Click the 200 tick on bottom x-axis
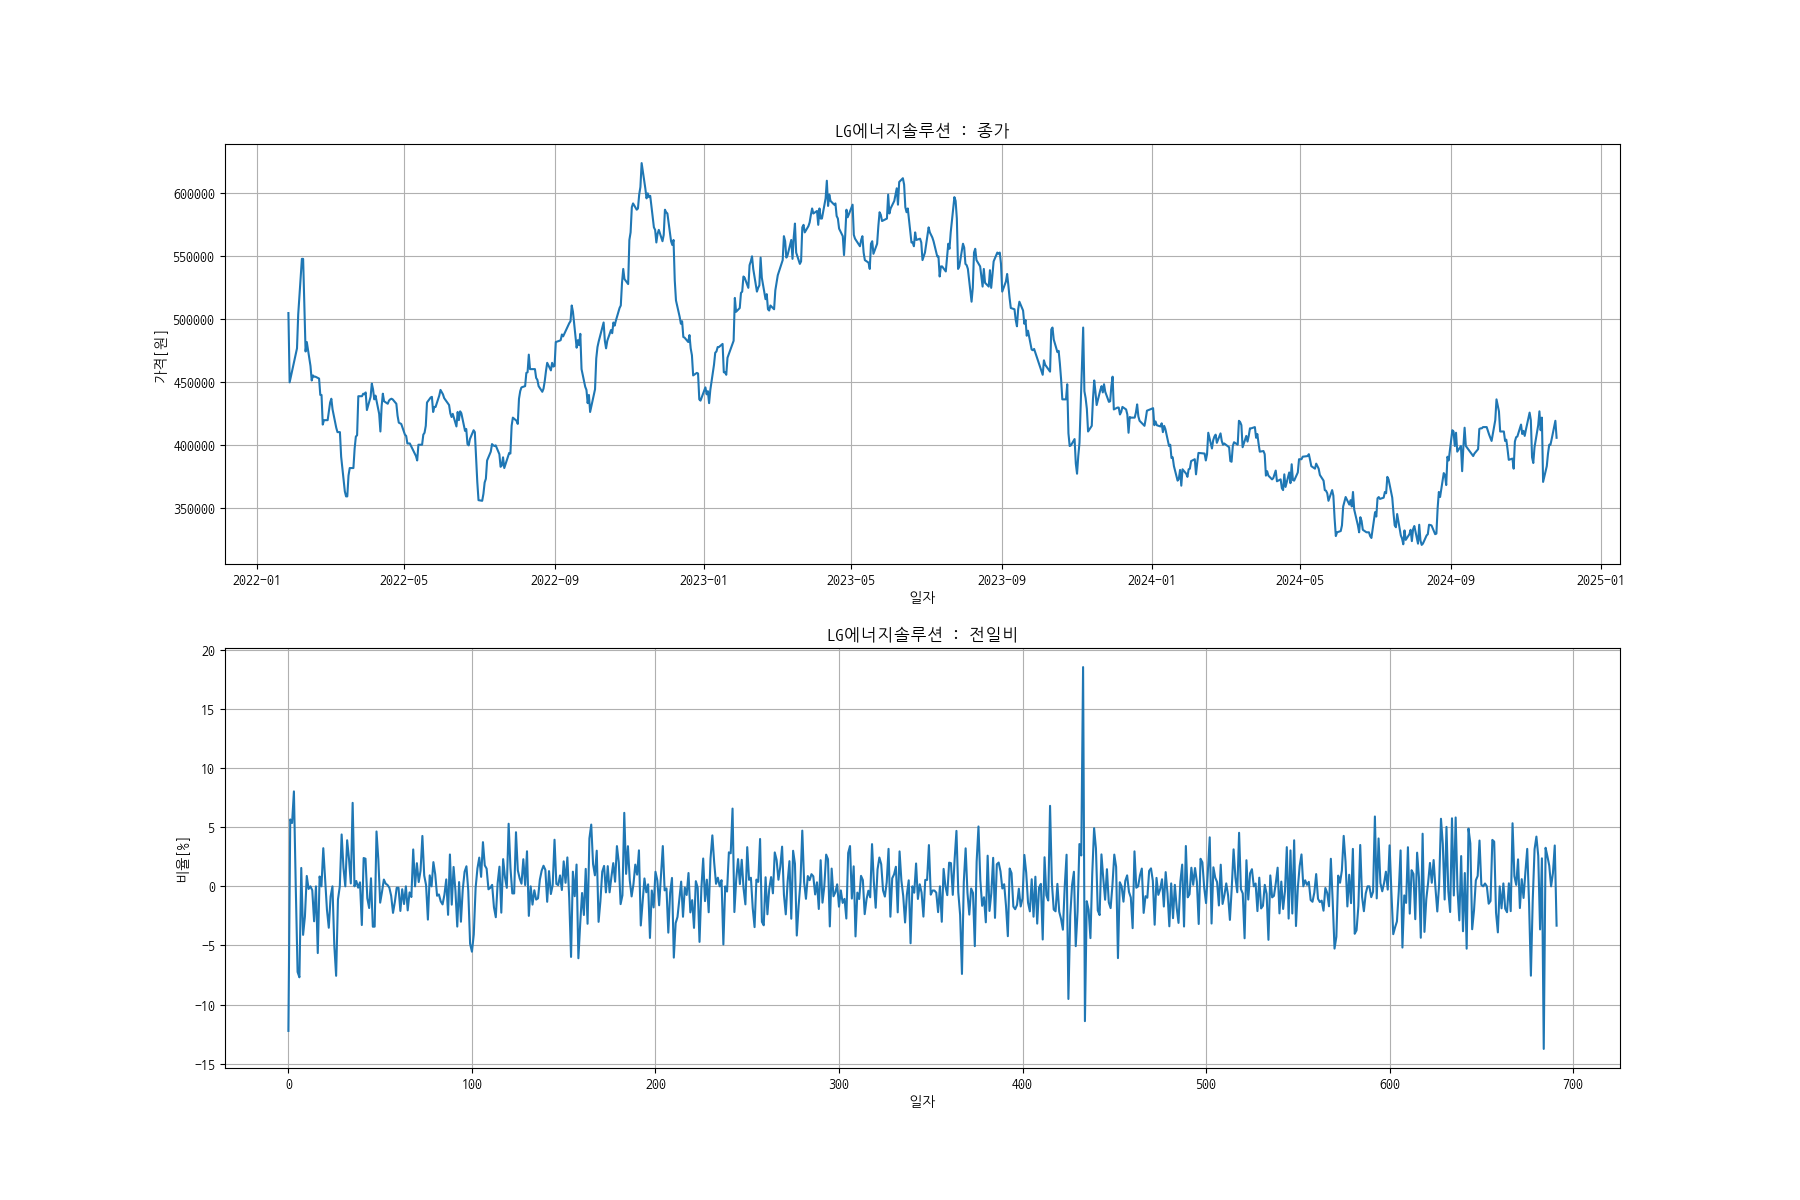This screenshot has width=1800, height=1200. (x=656, y=1084)
